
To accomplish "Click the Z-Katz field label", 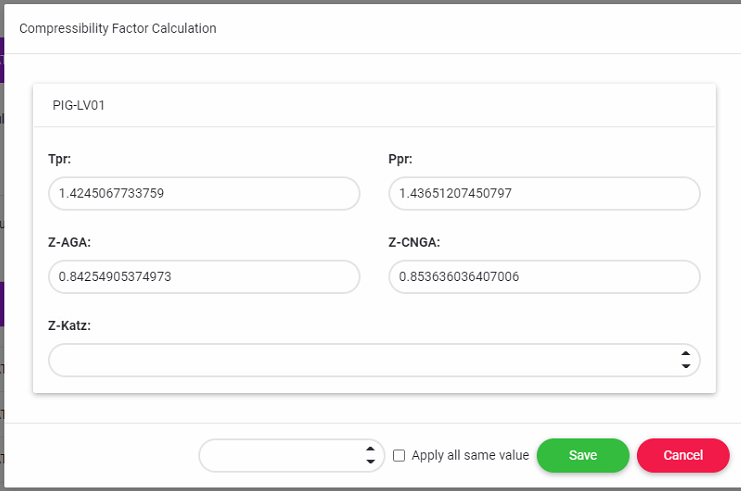I will (x=70, y=325).
